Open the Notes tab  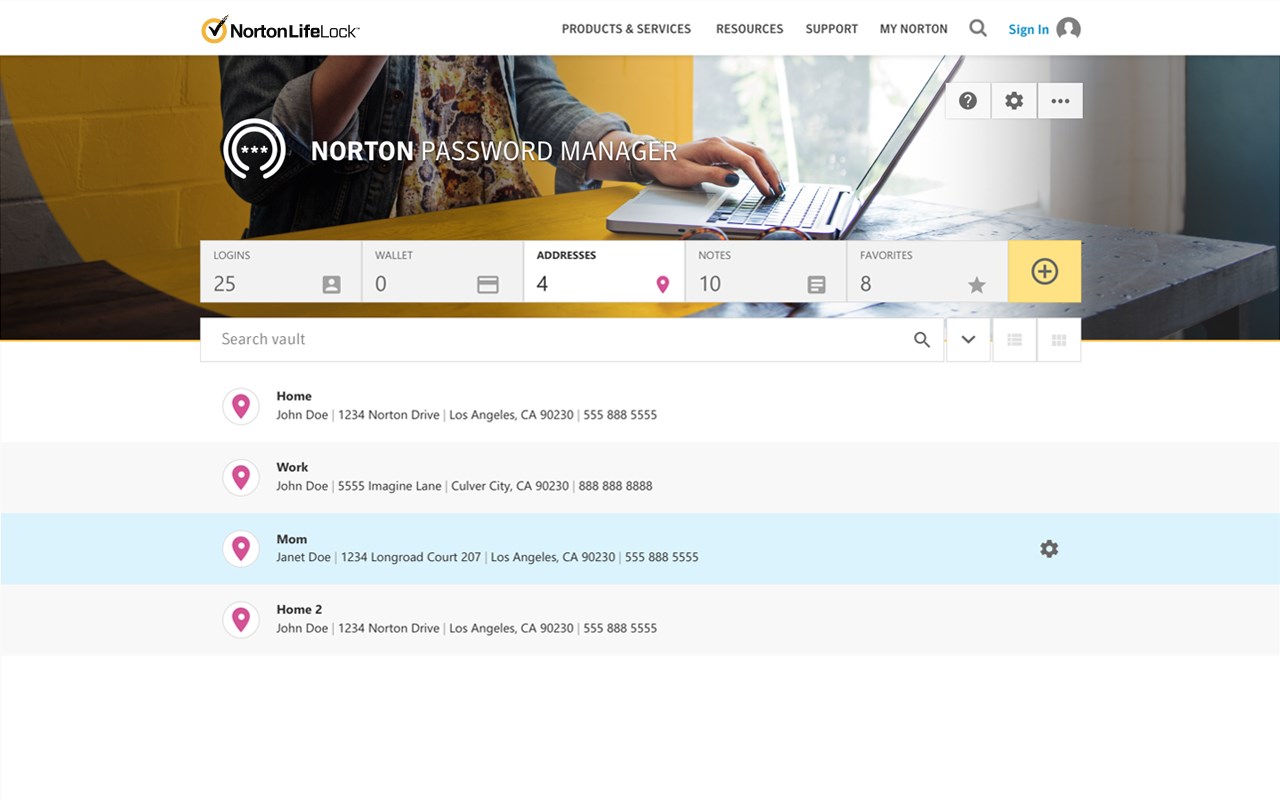pyautogui.click(x=765, y=271)
